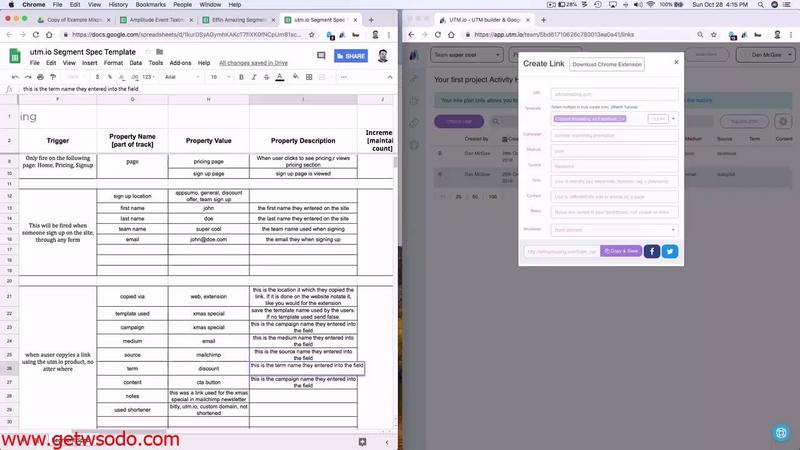This screenshot has height=450, width=800.
Task: Format selection as currency ($)
Action: tap(97, 77)
